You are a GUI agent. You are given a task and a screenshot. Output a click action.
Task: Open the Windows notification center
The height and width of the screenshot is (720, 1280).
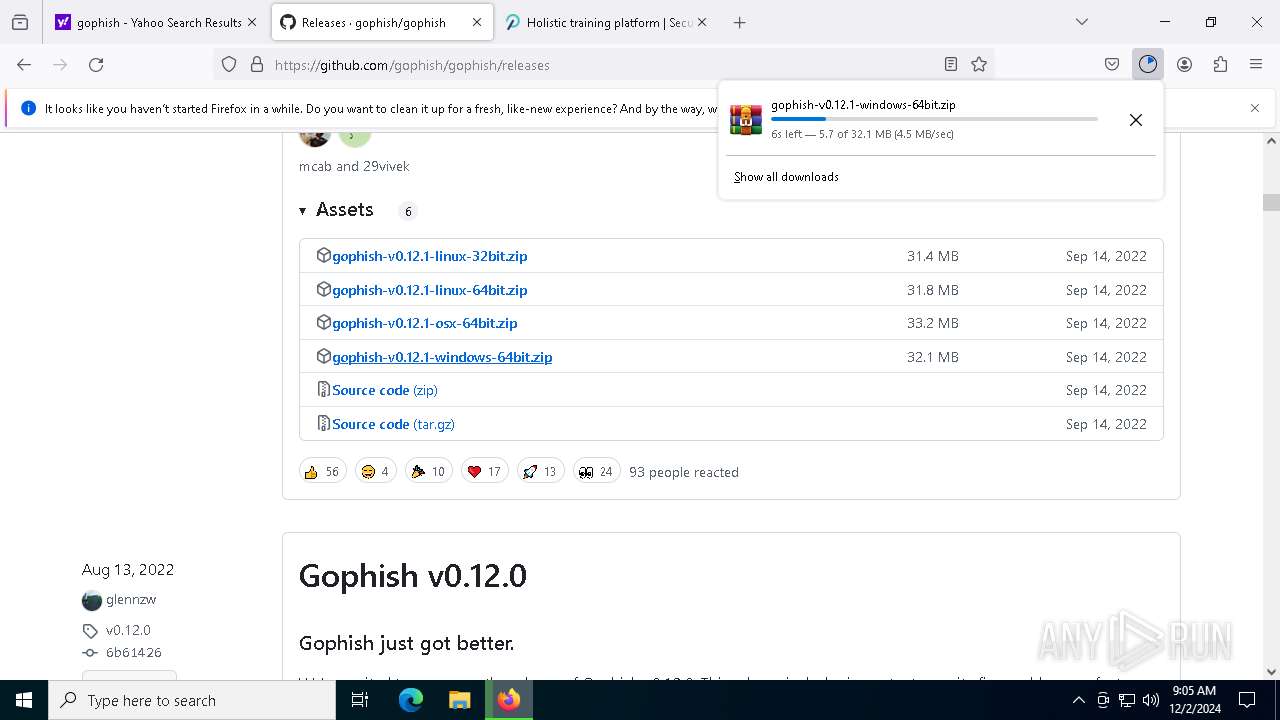[x=1247, y=700]
